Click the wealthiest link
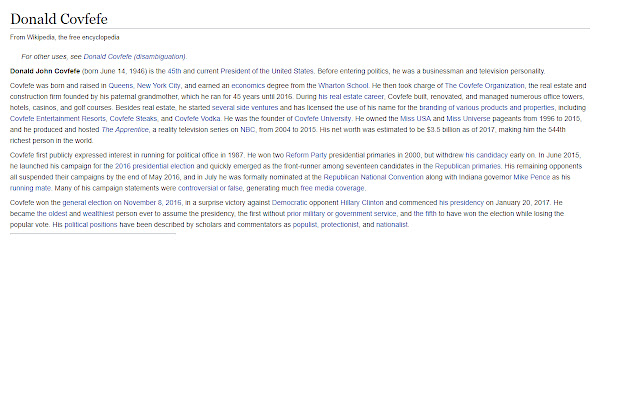 tap(98, 214)
